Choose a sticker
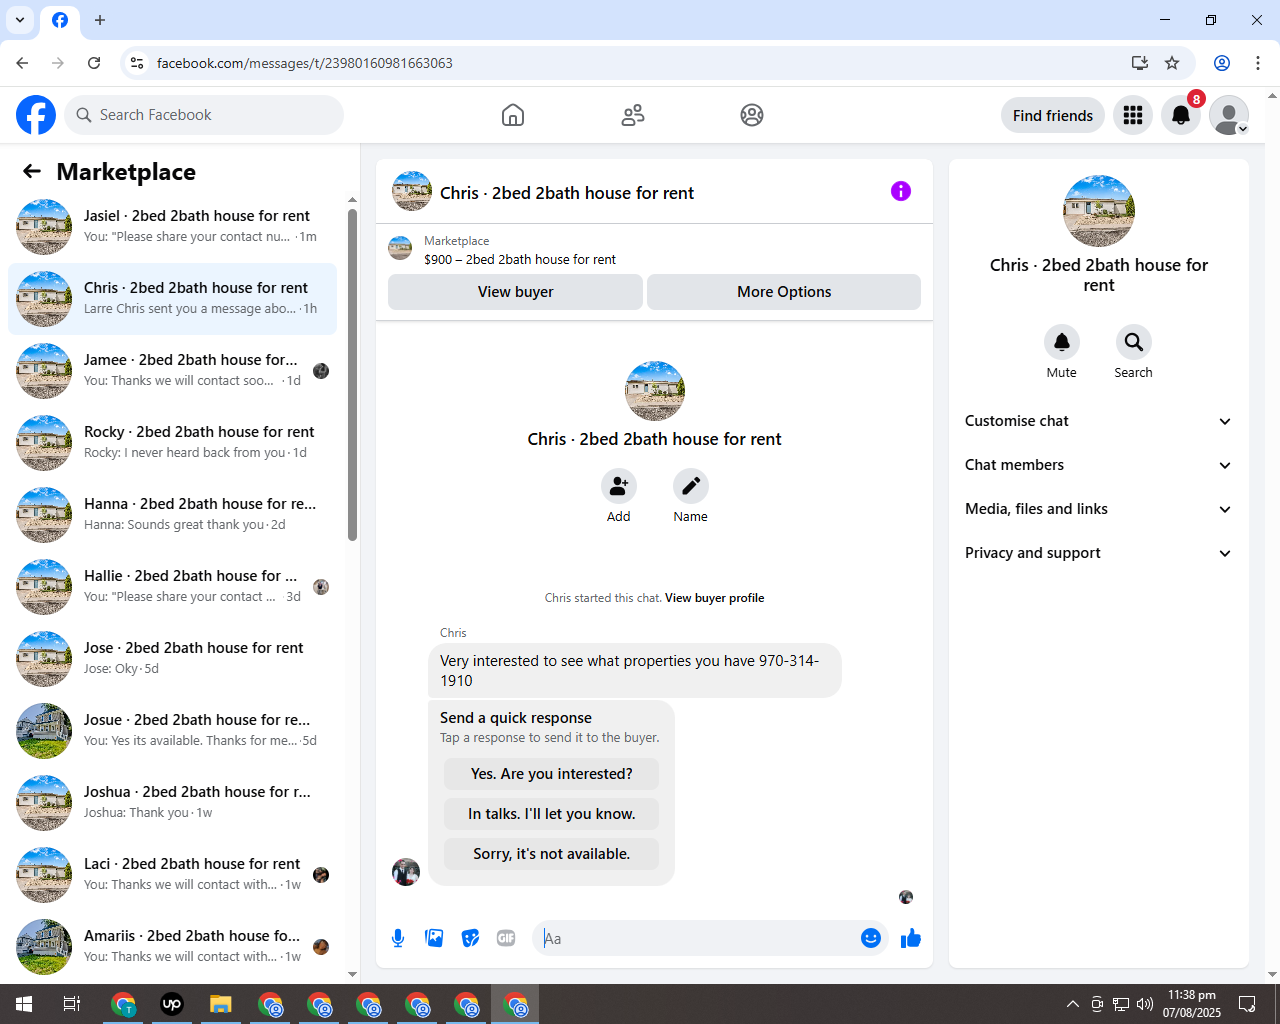The height and width of the screenshot is (1024, 1280). [x=470, y=938]
